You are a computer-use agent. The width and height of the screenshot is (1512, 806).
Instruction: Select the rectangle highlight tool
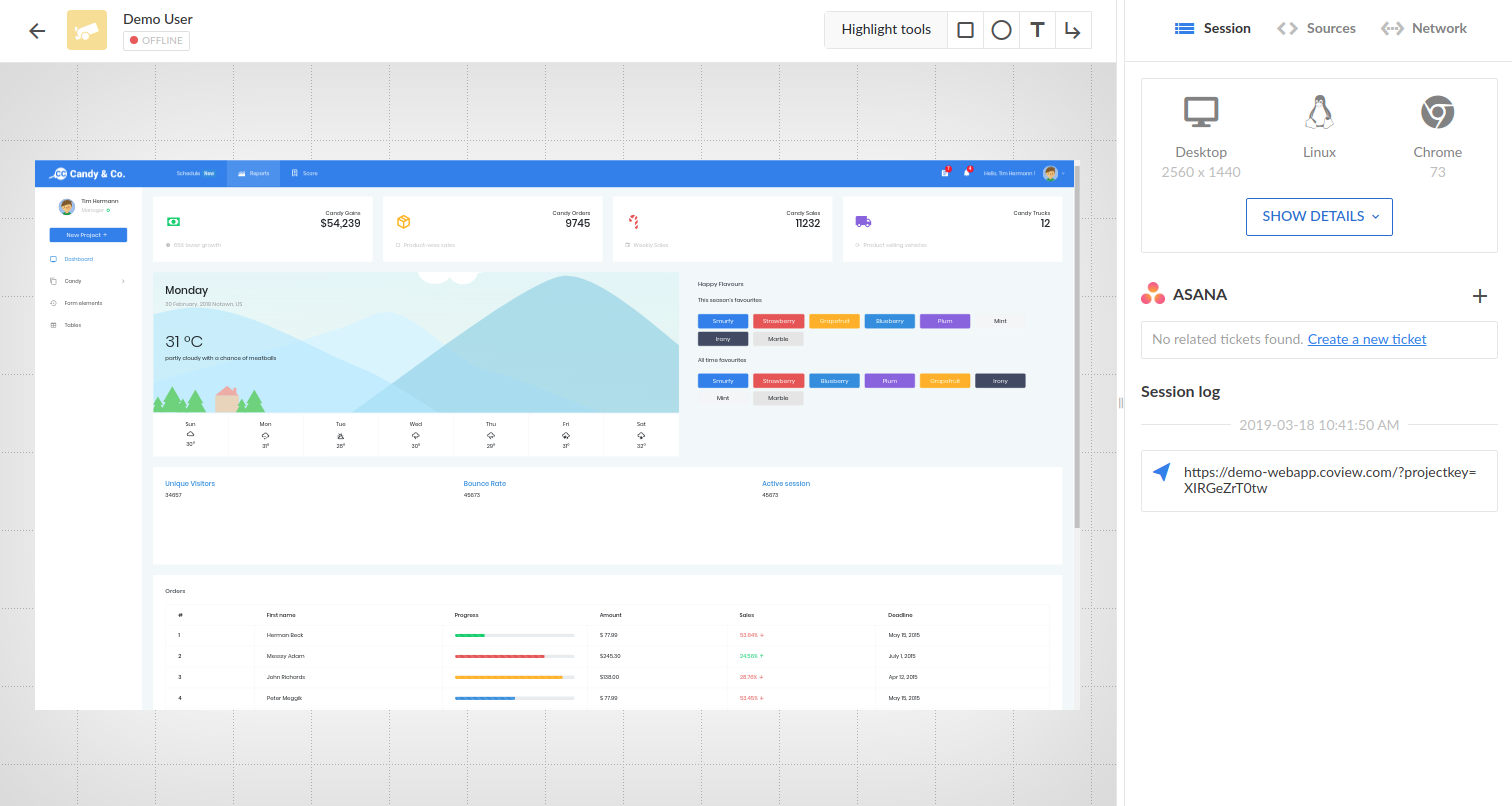click(965, 30)
